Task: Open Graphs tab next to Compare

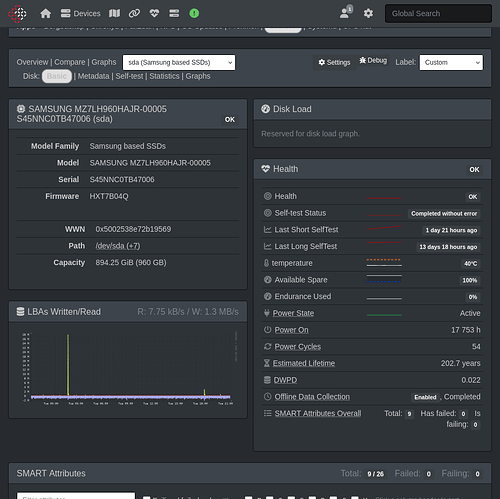Action: (104, 62)
